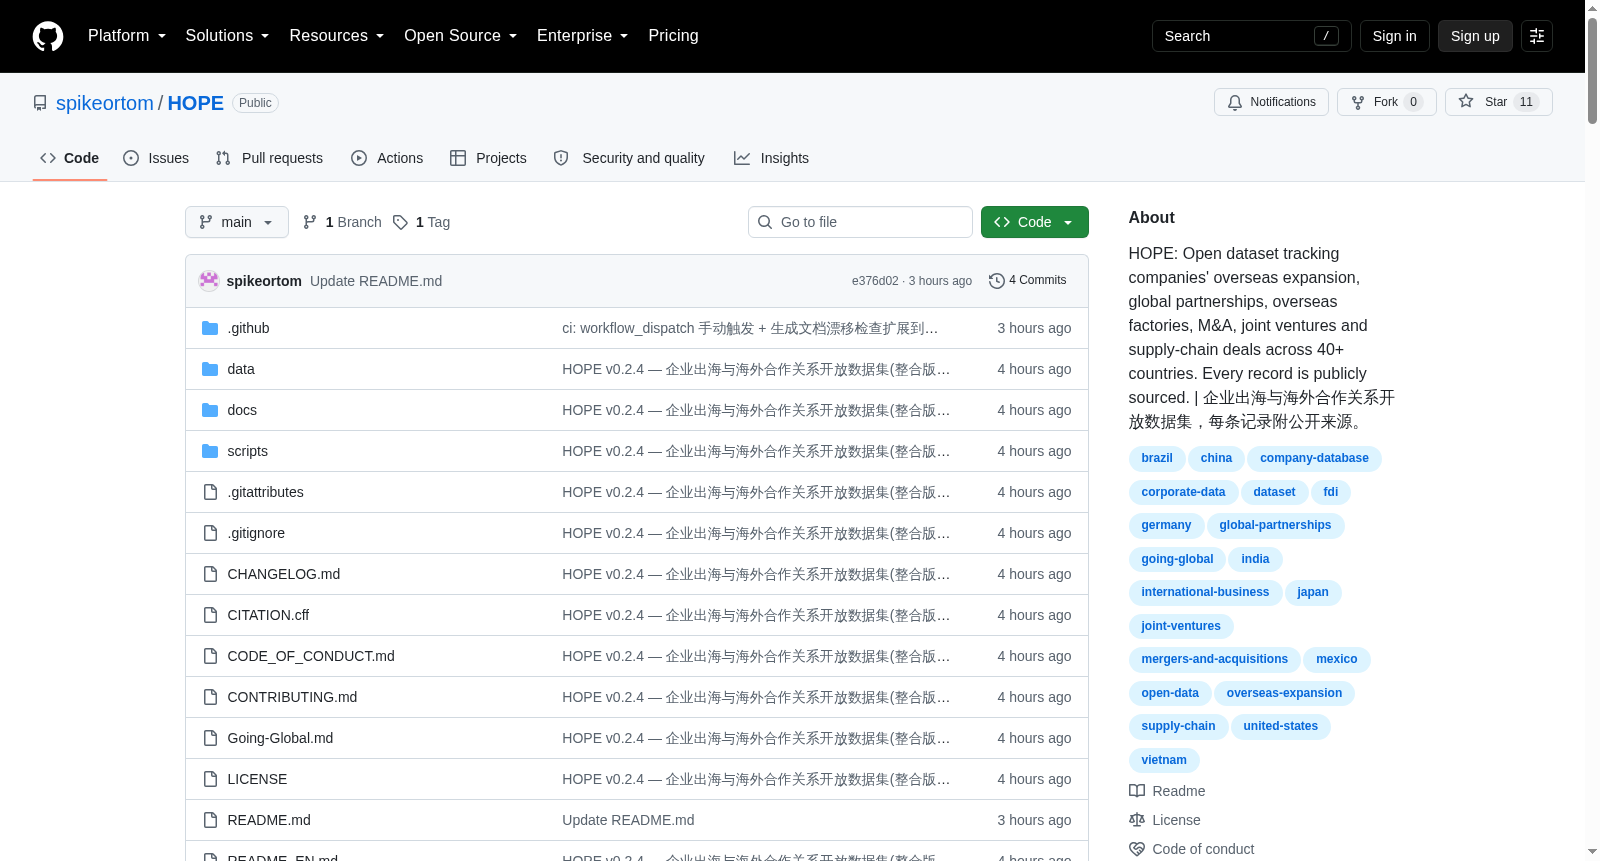Click the Insights graph icon

pos(742,158)
